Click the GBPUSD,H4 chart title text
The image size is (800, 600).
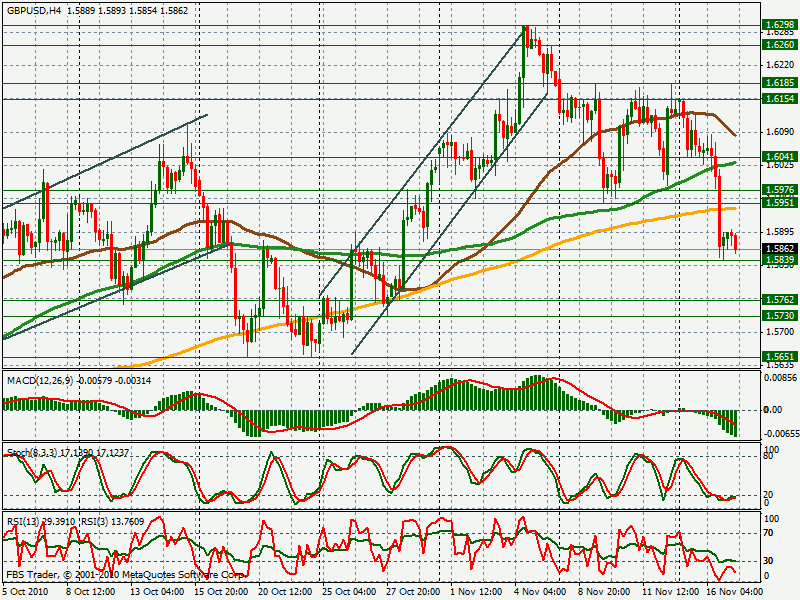point(34,10)
